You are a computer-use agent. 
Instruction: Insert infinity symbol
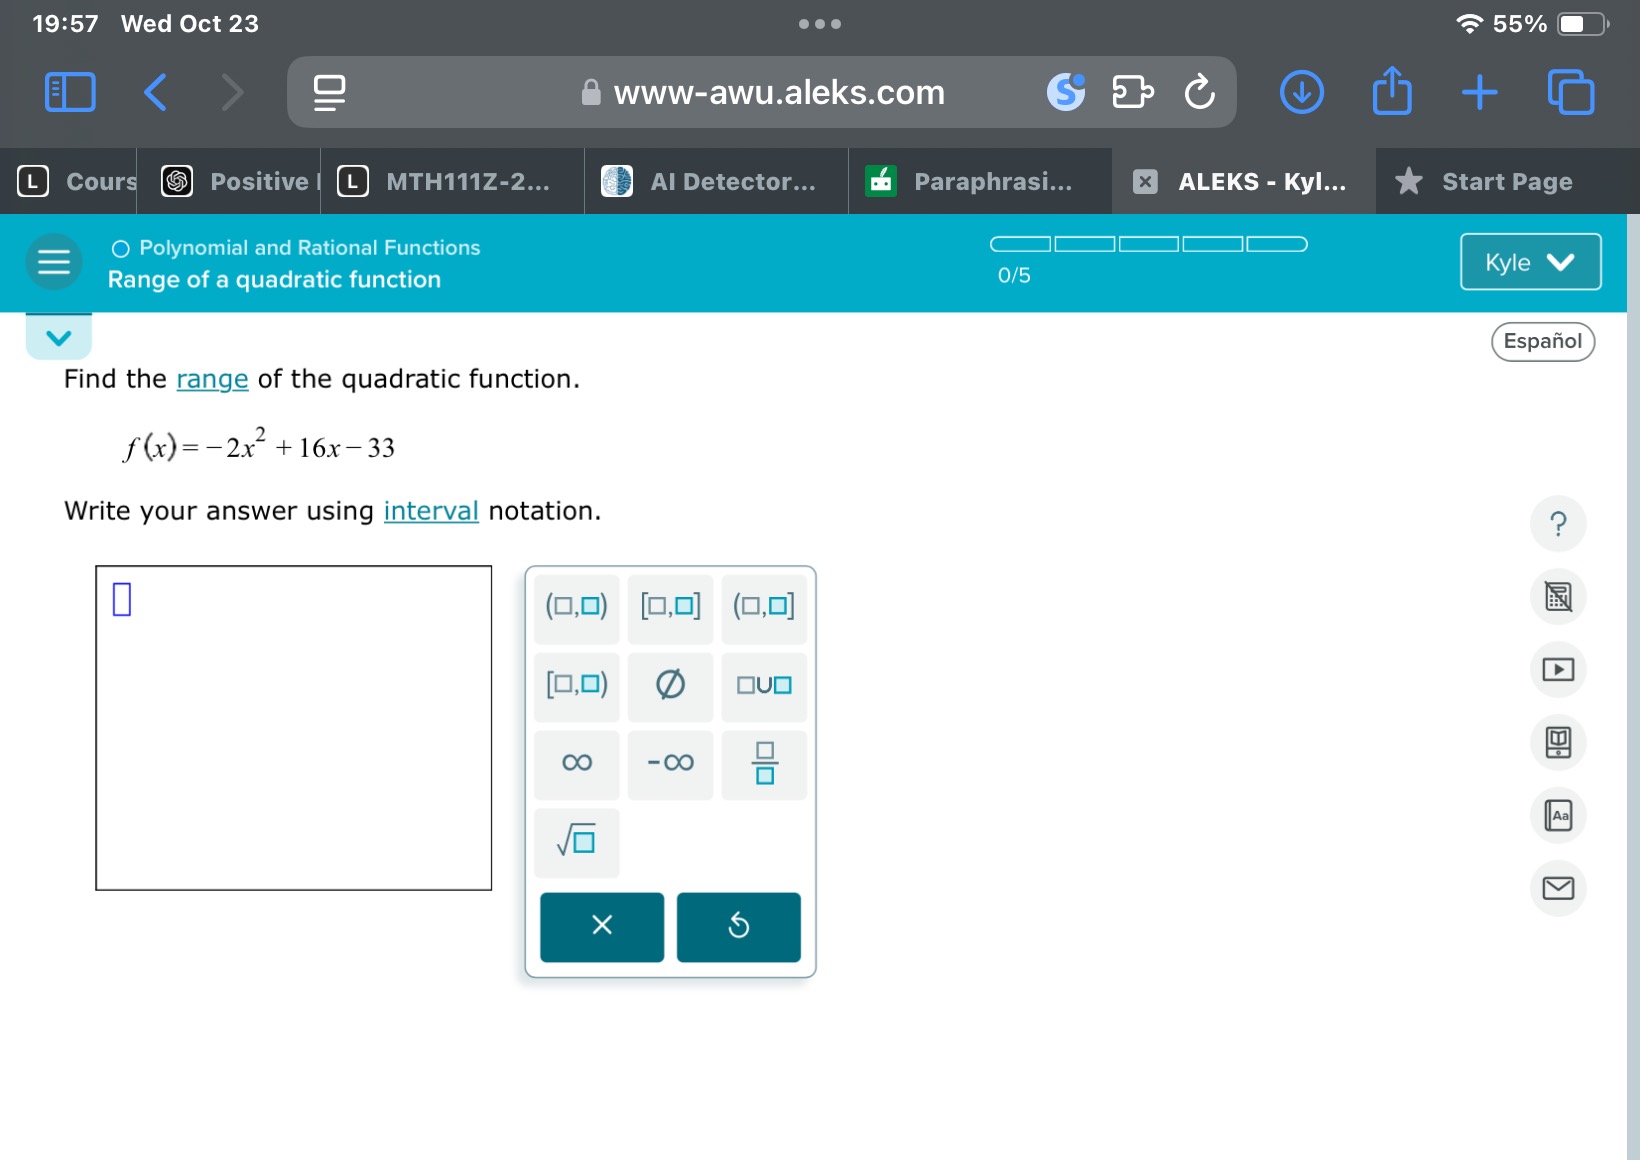point(577,764)
